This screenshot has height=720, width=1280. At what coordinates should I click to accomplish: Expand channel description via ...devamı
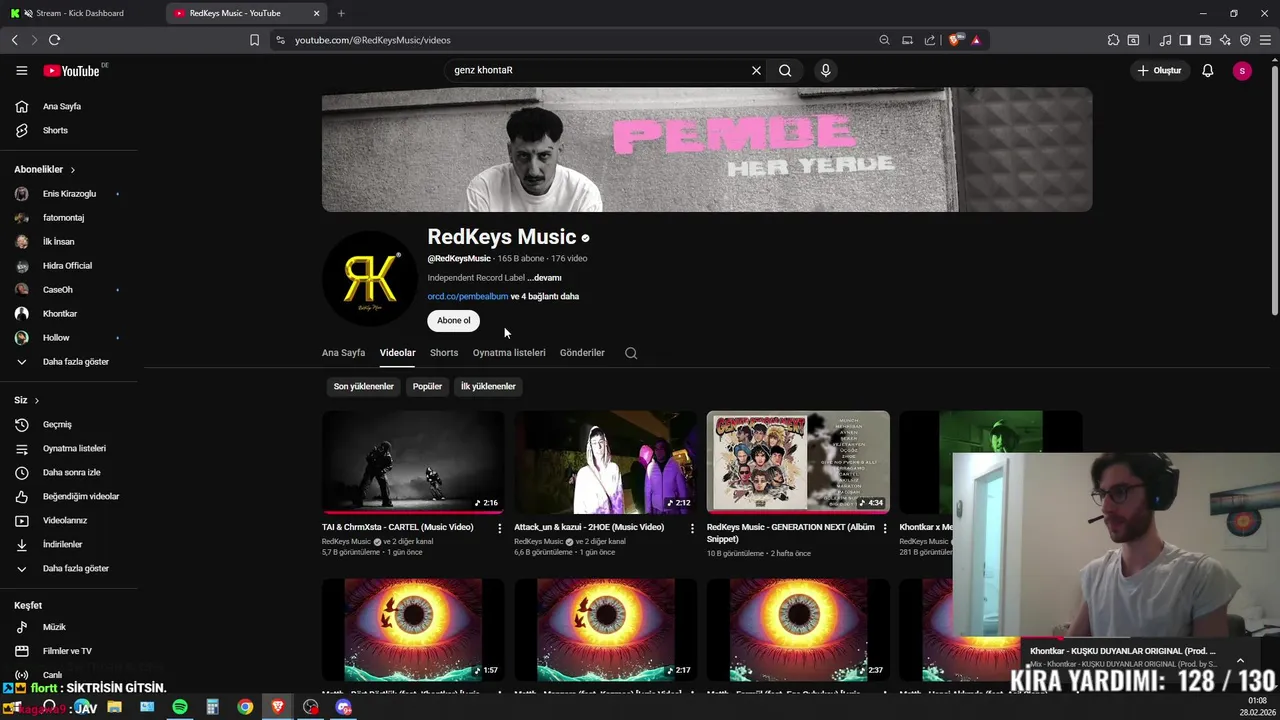click(x=544, y=278)
